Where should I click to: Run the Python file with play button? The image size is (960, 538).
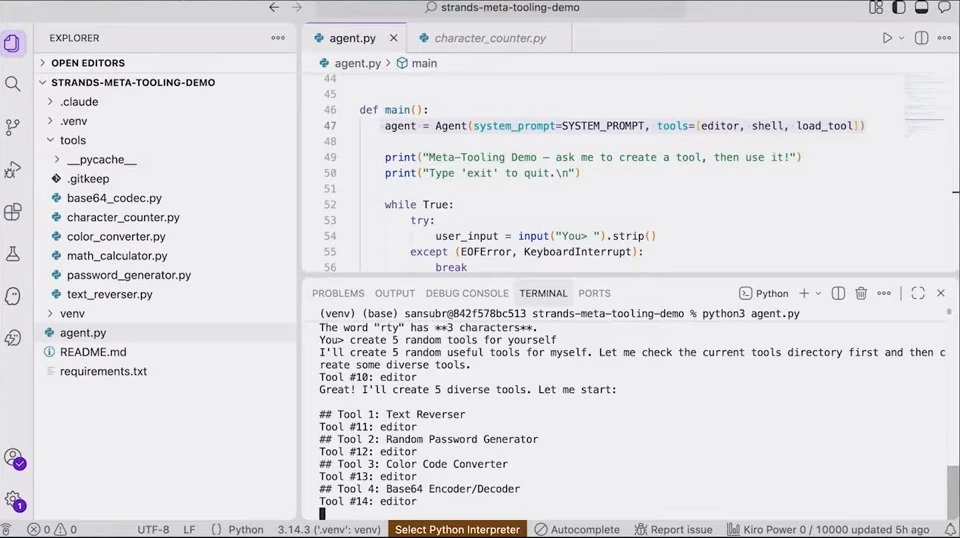[887, 38]
